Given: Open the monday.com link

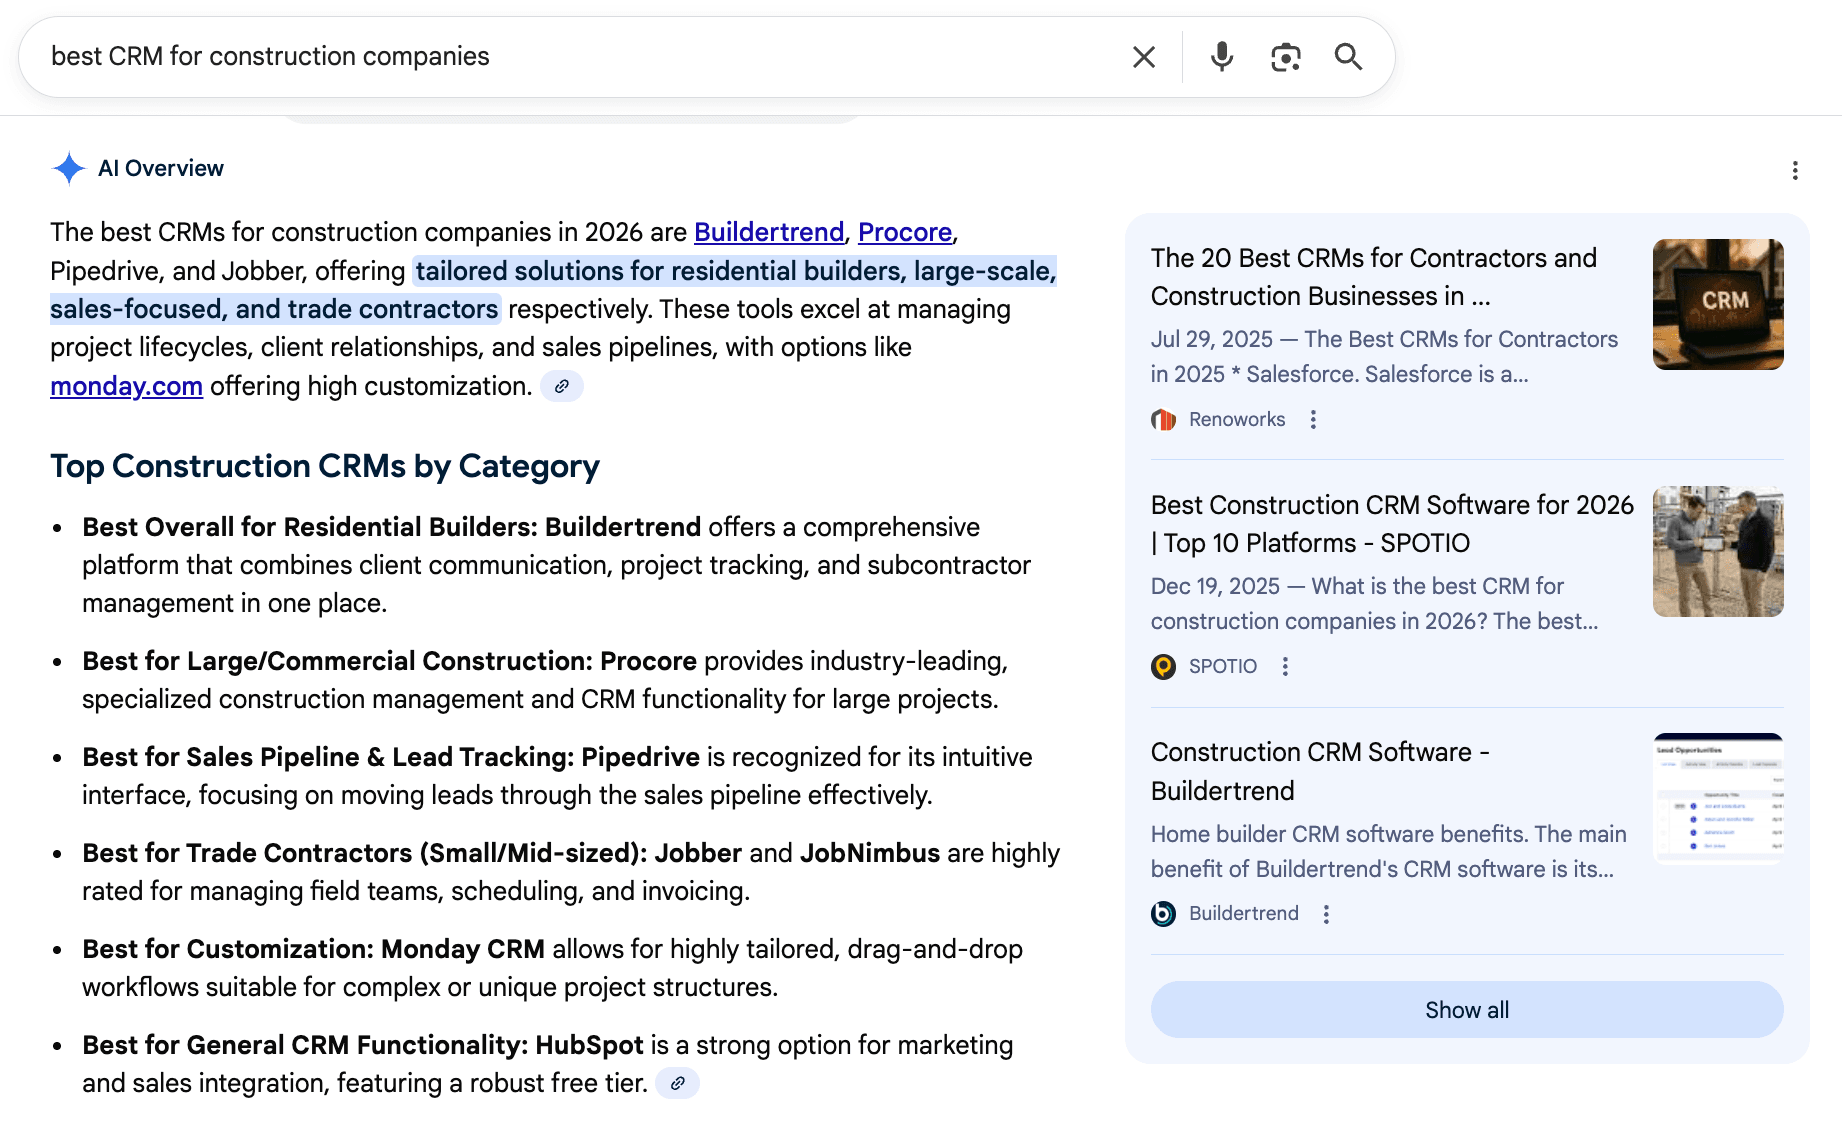Looking at the screenshot, I should (126, 386).
